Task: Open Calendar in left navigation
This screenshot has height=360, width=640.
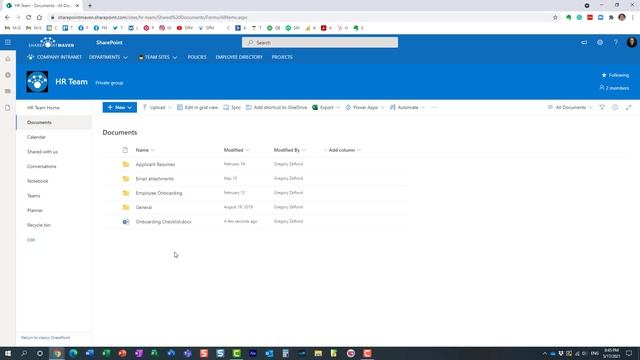Action: [36, 137]
